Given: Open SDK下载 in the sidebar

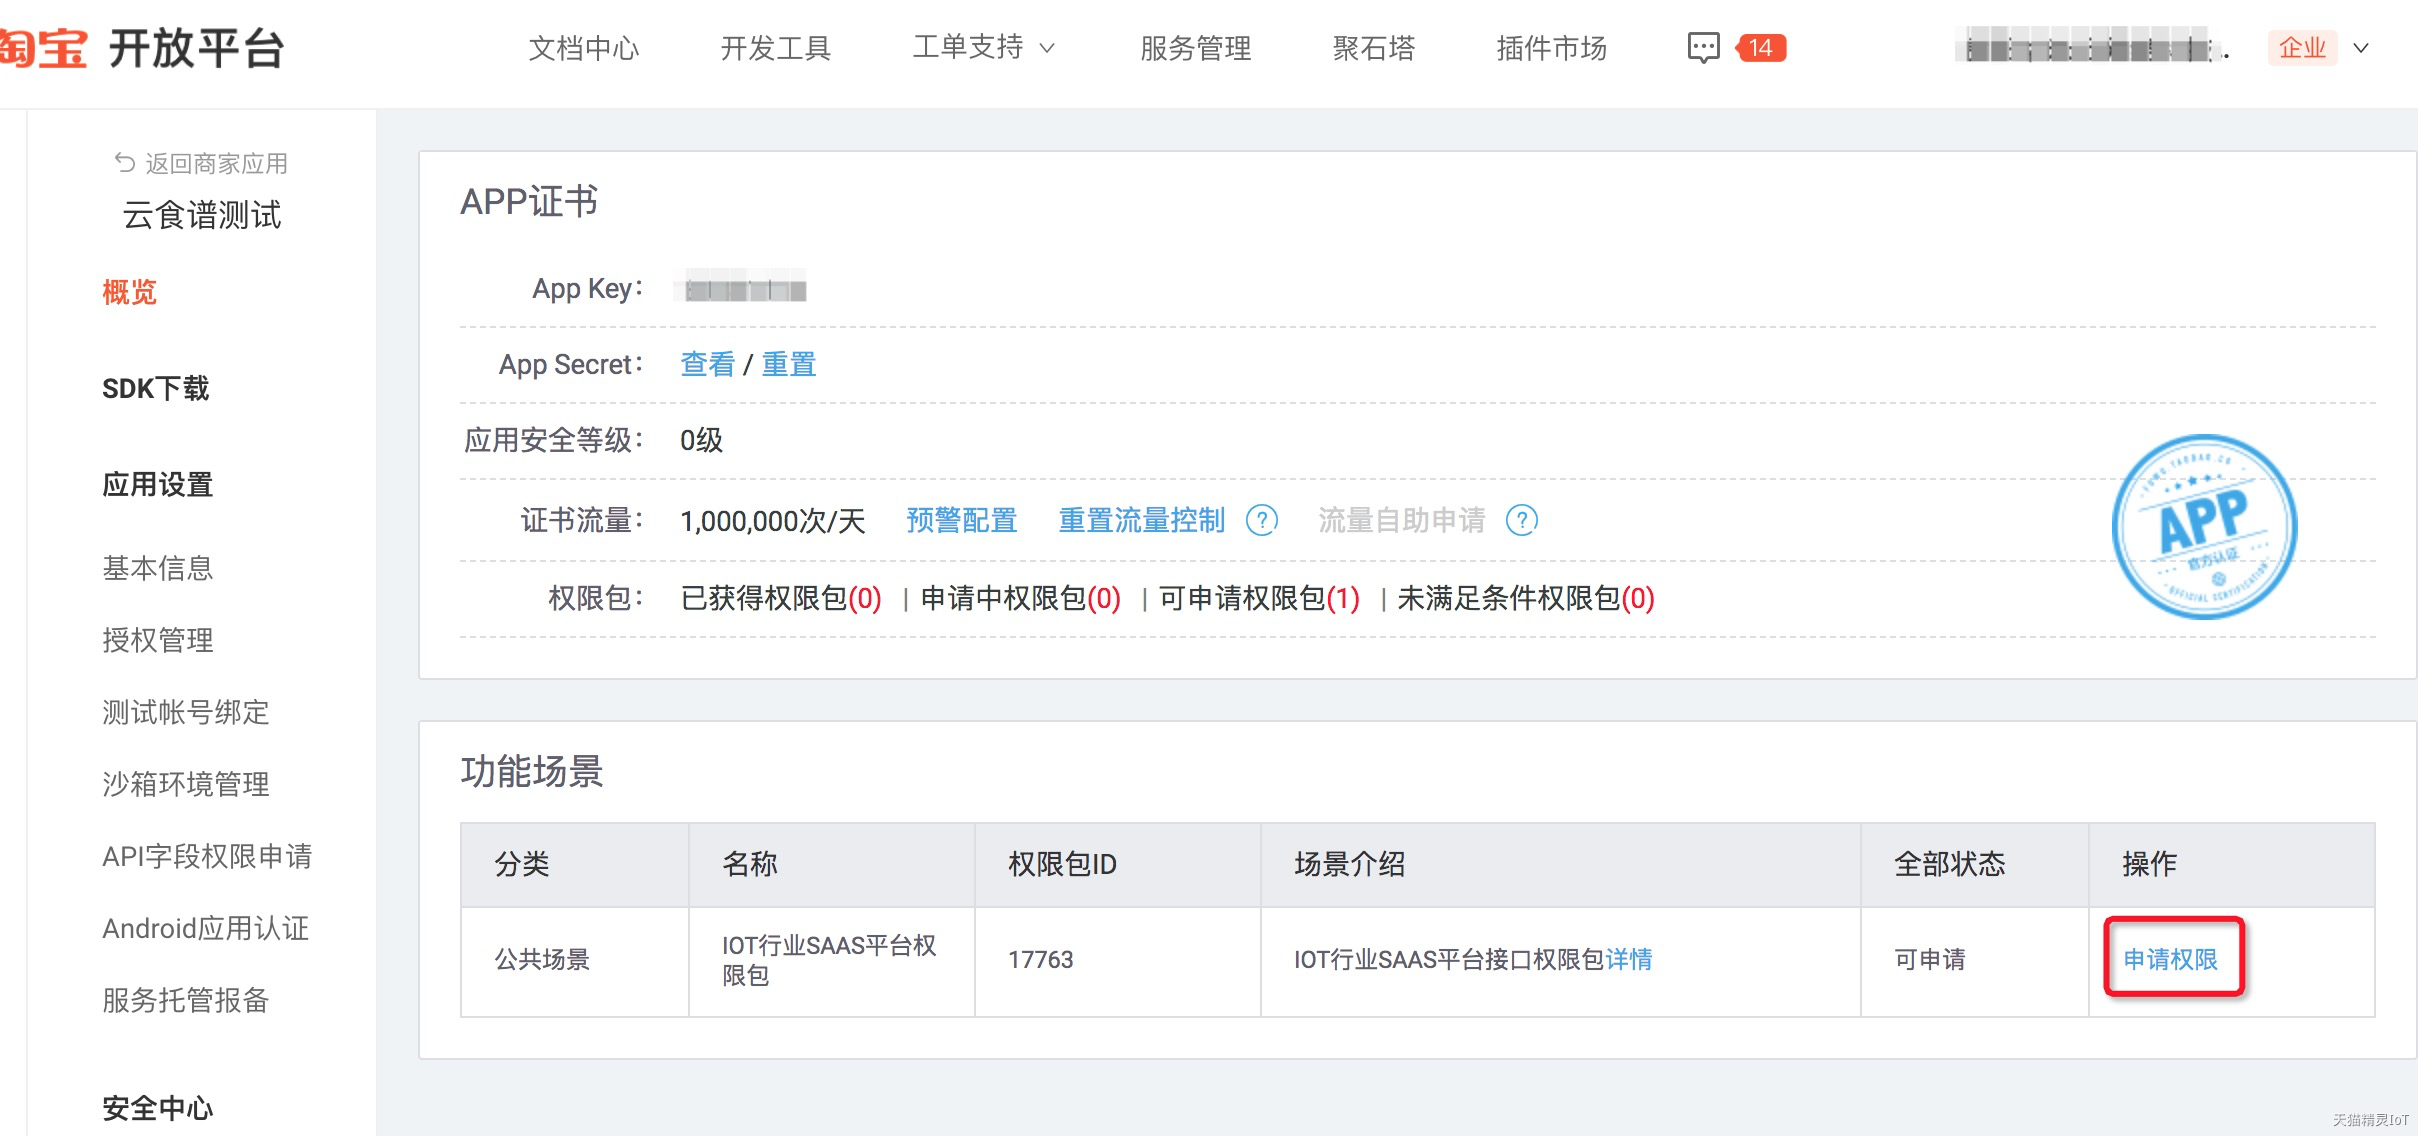Looking at the screenshot, I should 156,388.
